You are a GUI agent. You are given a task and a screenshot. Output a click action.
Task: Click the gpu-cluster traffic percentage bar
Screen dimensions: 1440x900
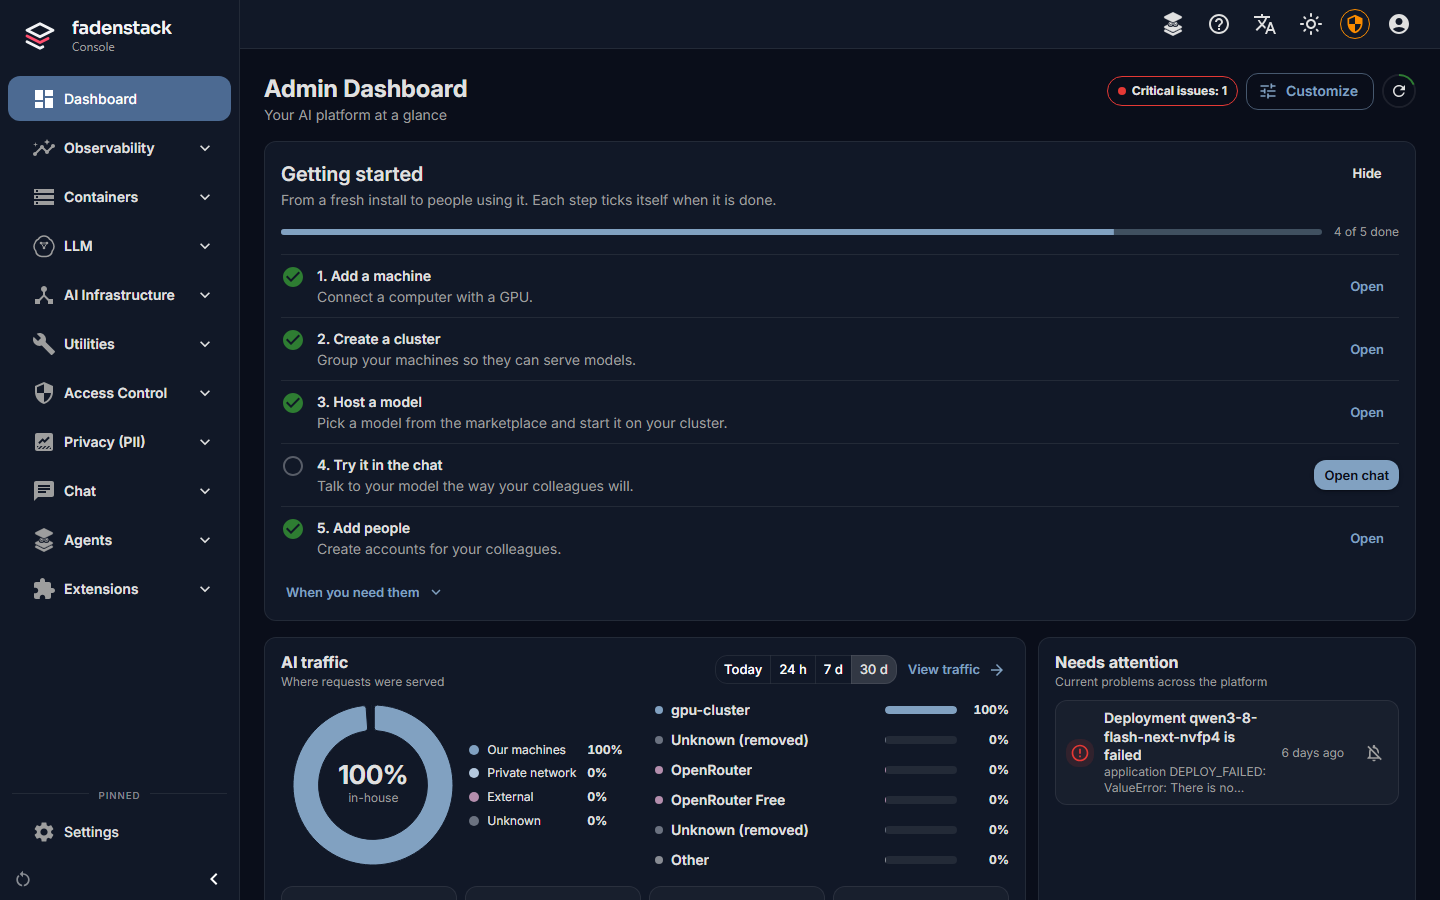pos(921,710)
